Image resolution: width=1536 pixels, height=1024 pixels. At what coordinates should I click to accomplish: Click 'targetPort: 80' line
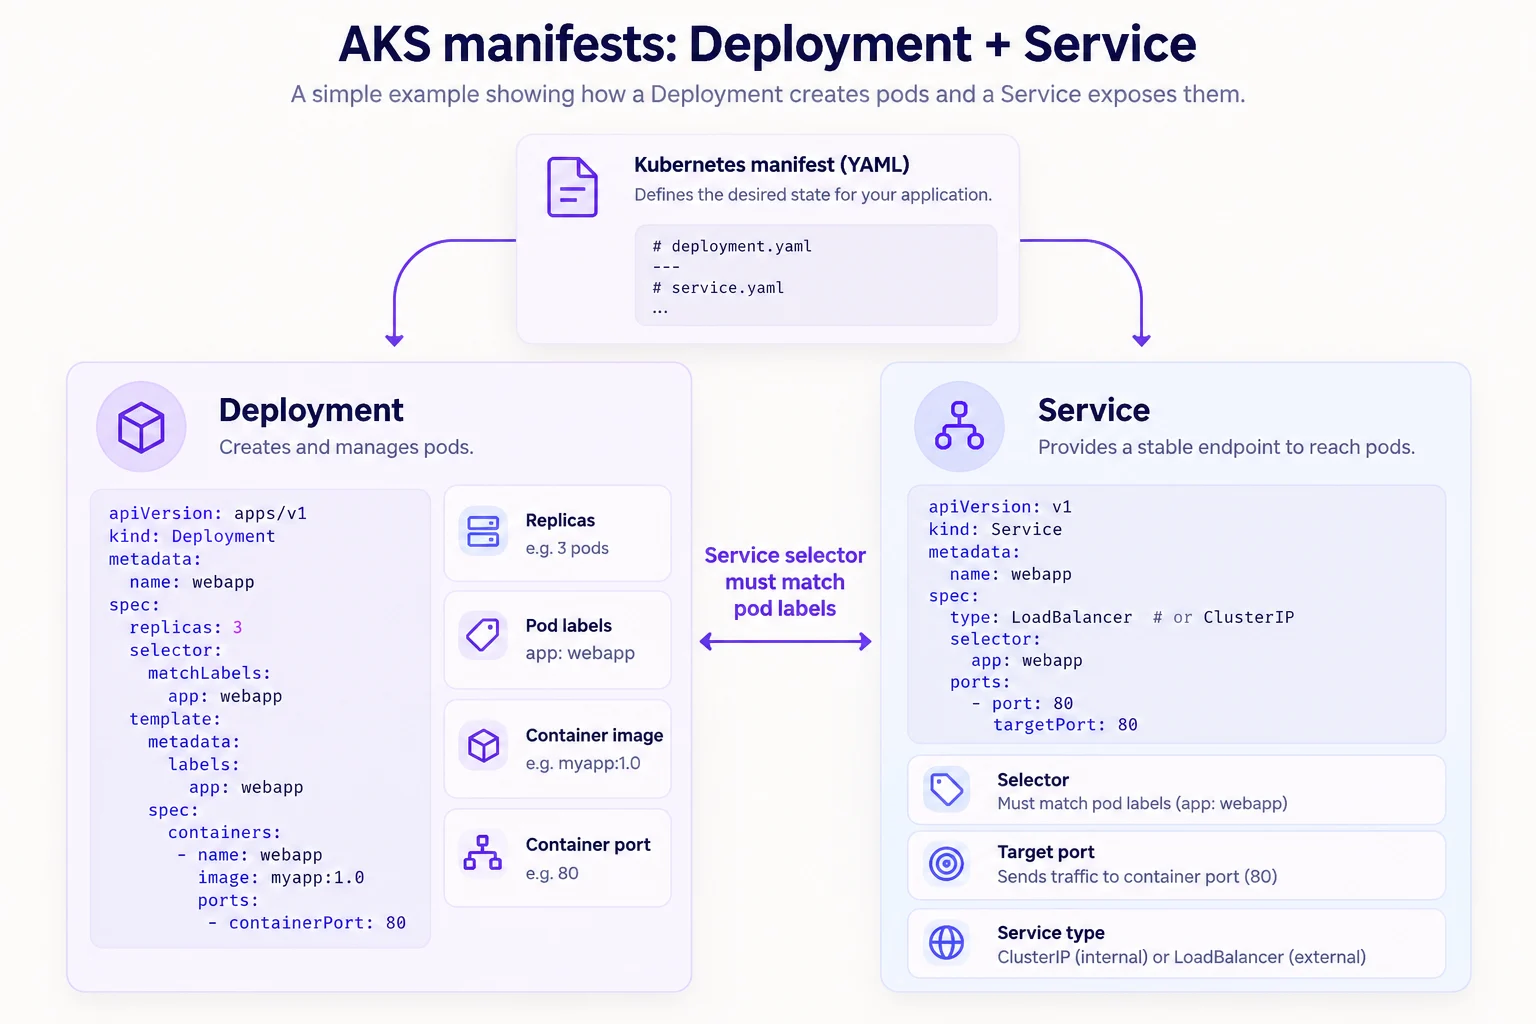tap(1065, 725)
